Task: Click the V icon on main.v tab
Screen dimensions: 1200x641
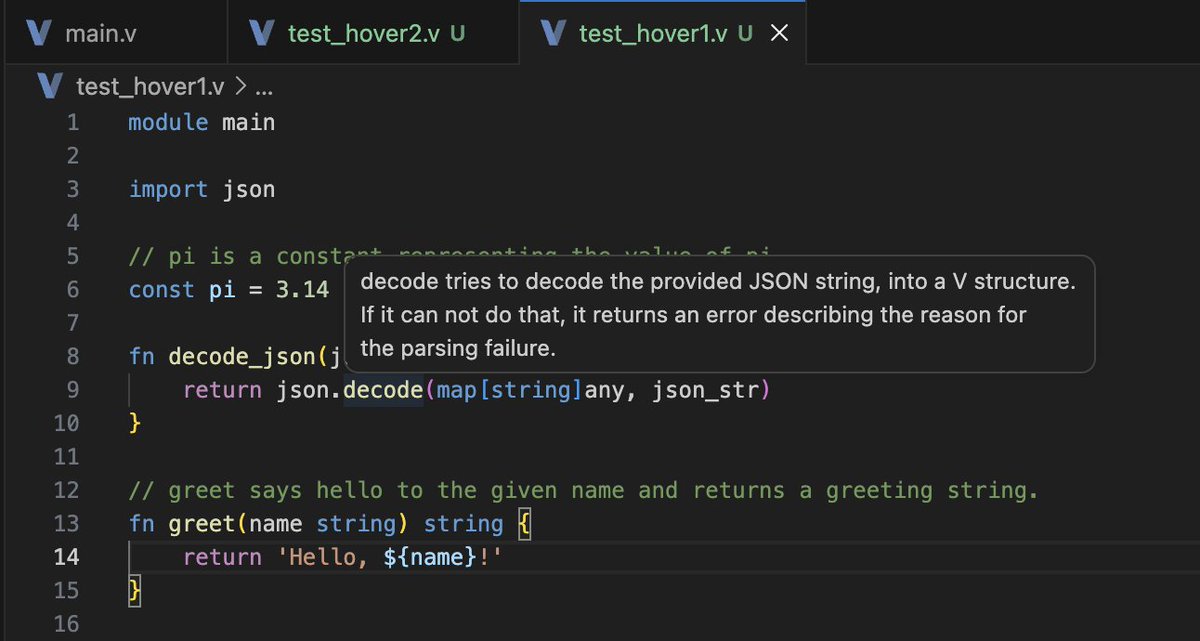Action: (39, 33)
